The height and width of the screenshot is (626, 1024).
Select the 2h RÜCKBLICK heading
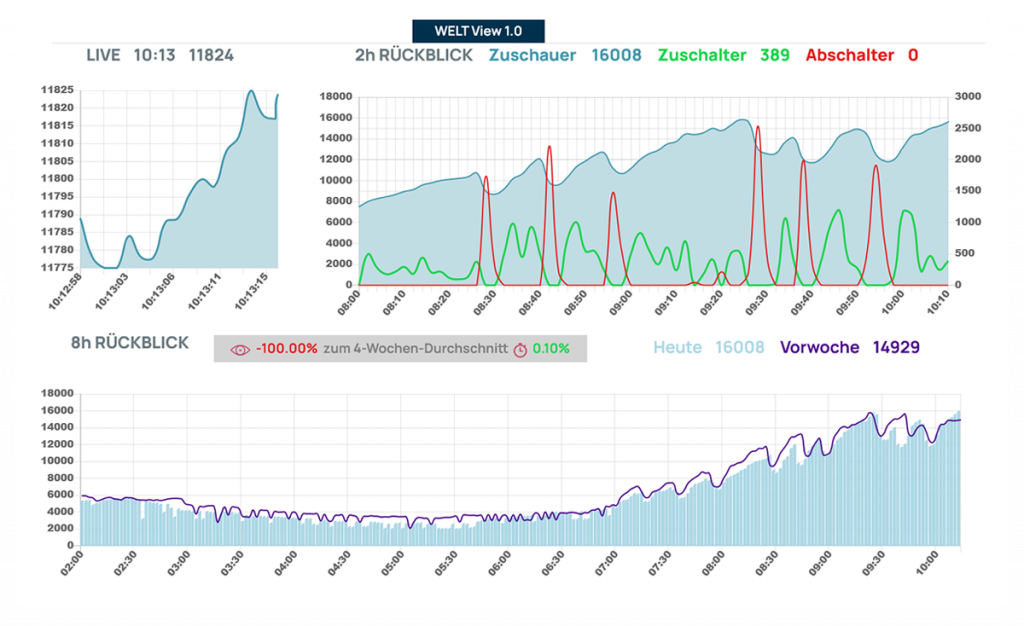tap(413, 55)
